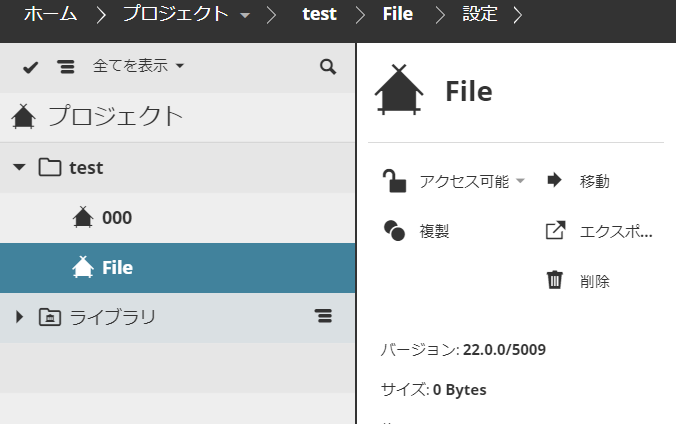The width and height of the screenshot is (676, 424).
Task: Click the checkmark select icon
Action: [30, 67]
